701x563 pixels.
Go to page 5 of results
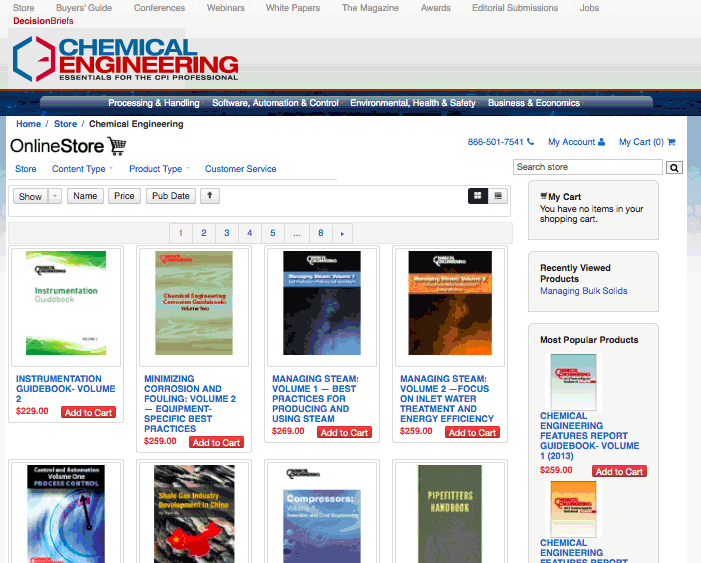pyautogui.click(x=273, y=233)
